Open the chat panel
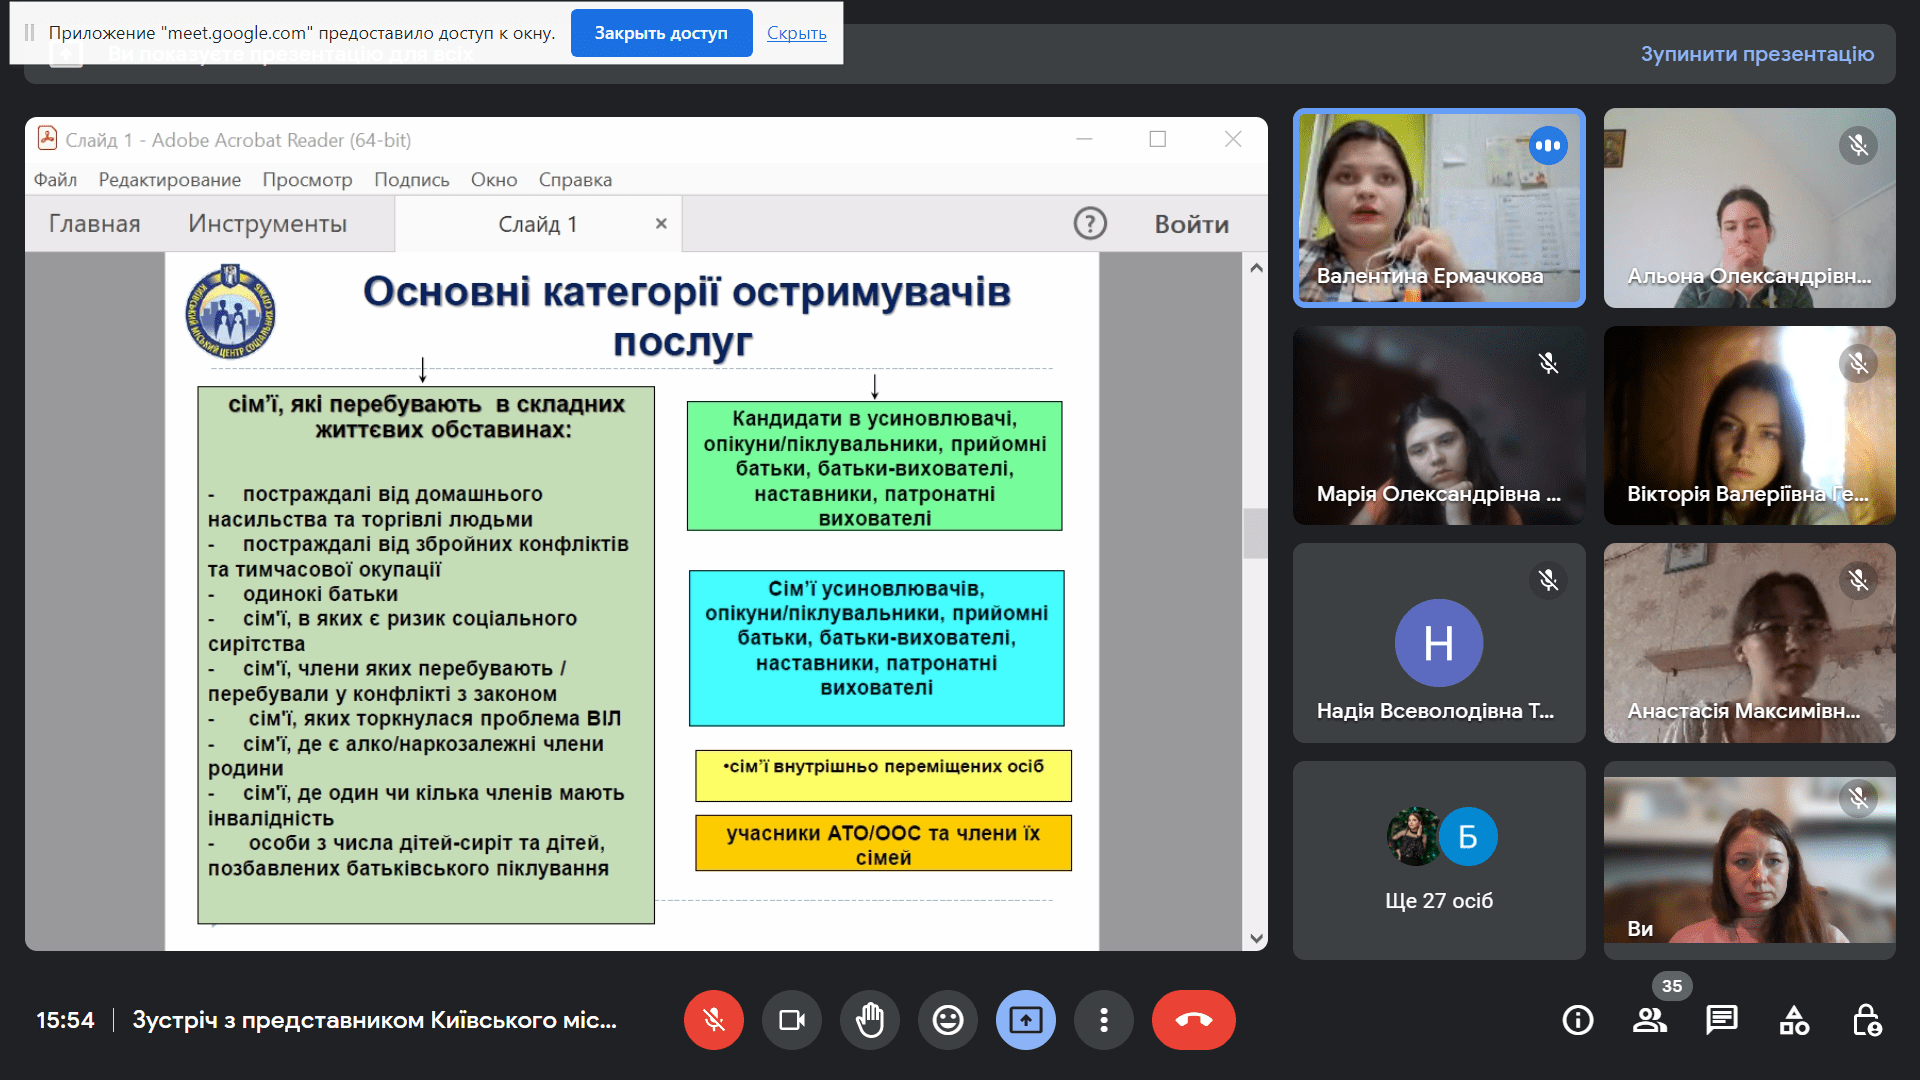 1721,1020
